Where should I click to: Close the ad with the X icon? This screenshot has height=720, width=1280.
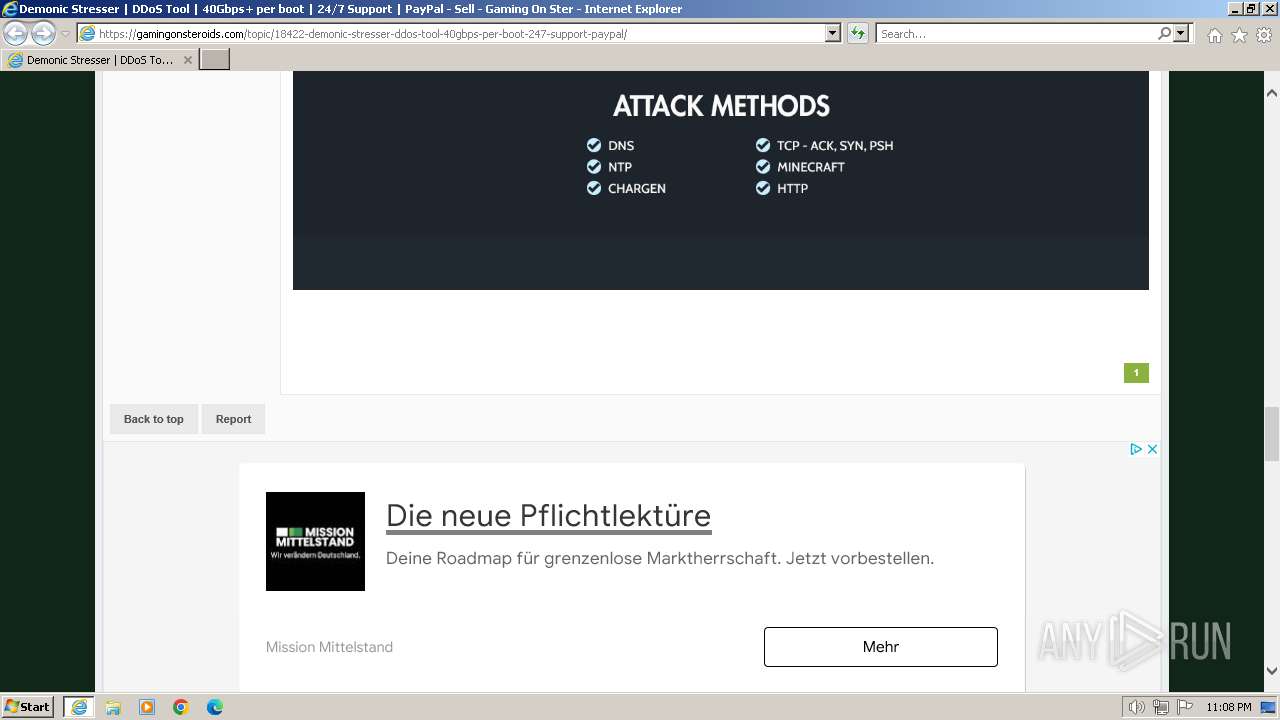coord(1152,449)
